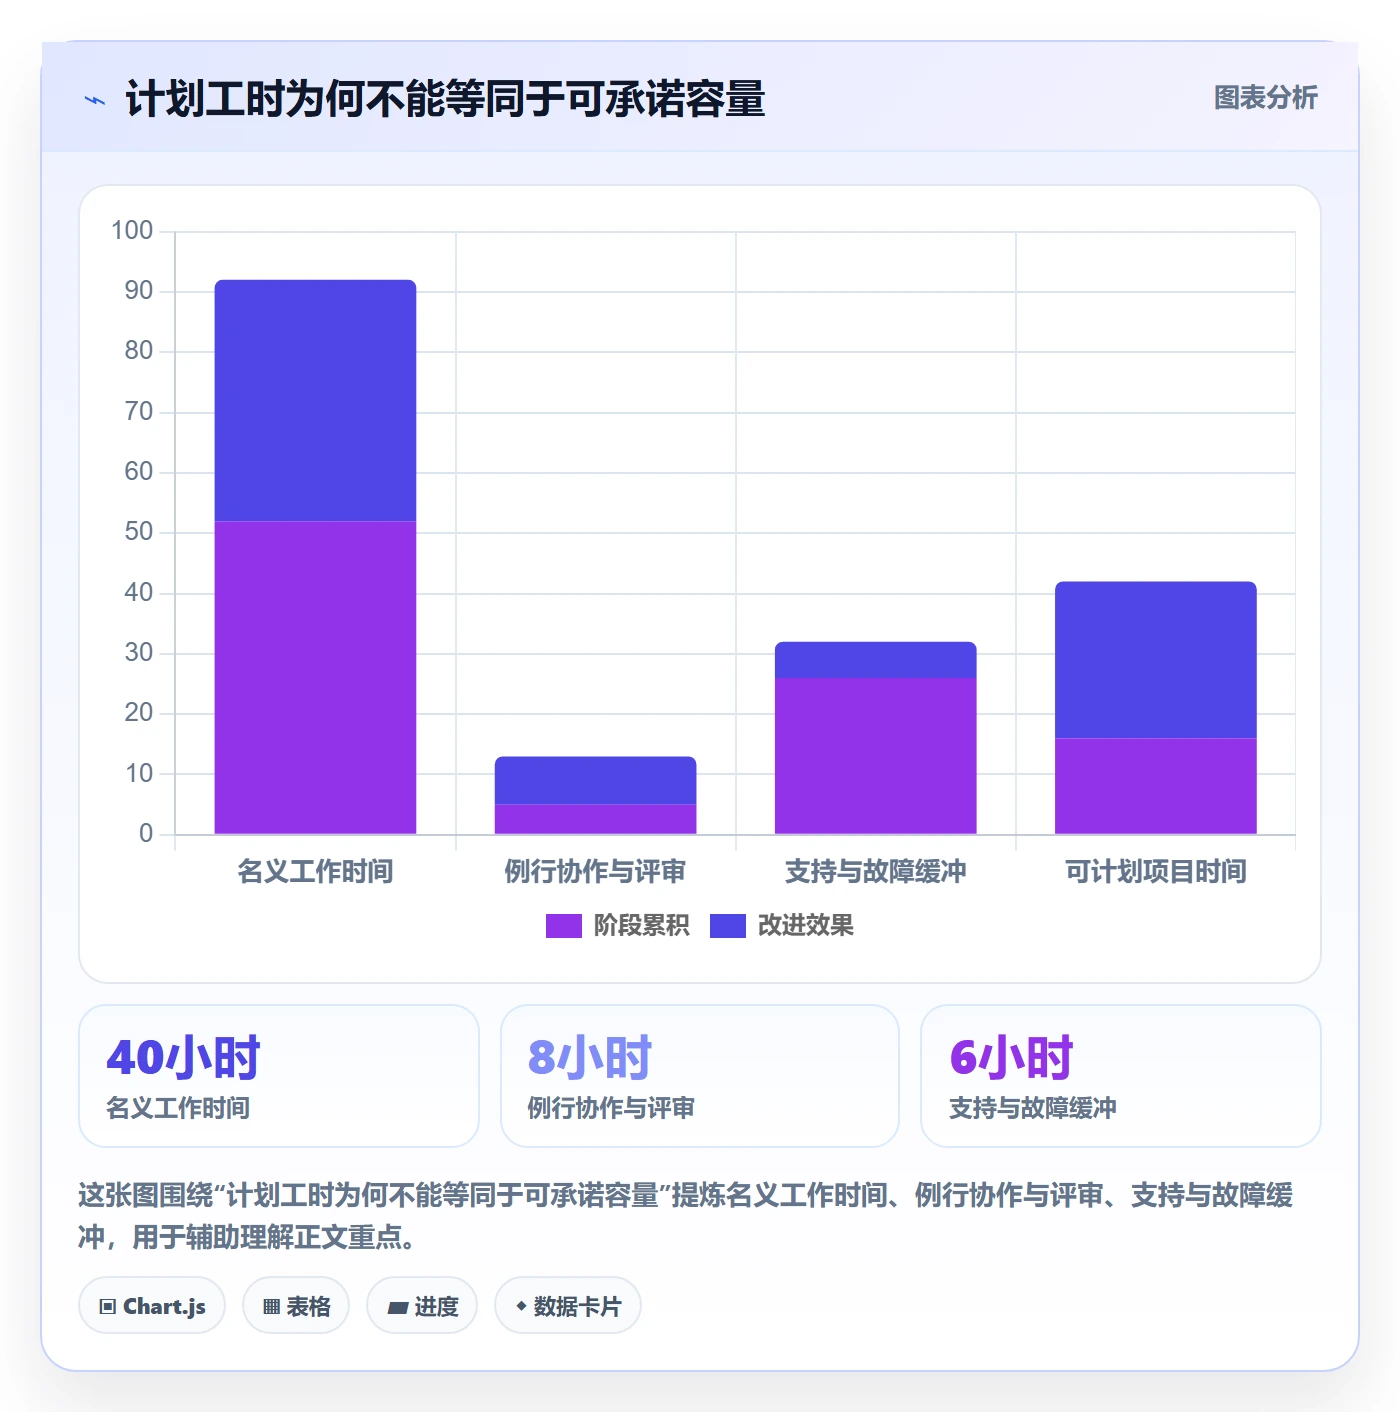Select the 8小时 例行协作与评审 card
This screenshot has height=1412, width=1400.
[x=700, y=1076]
